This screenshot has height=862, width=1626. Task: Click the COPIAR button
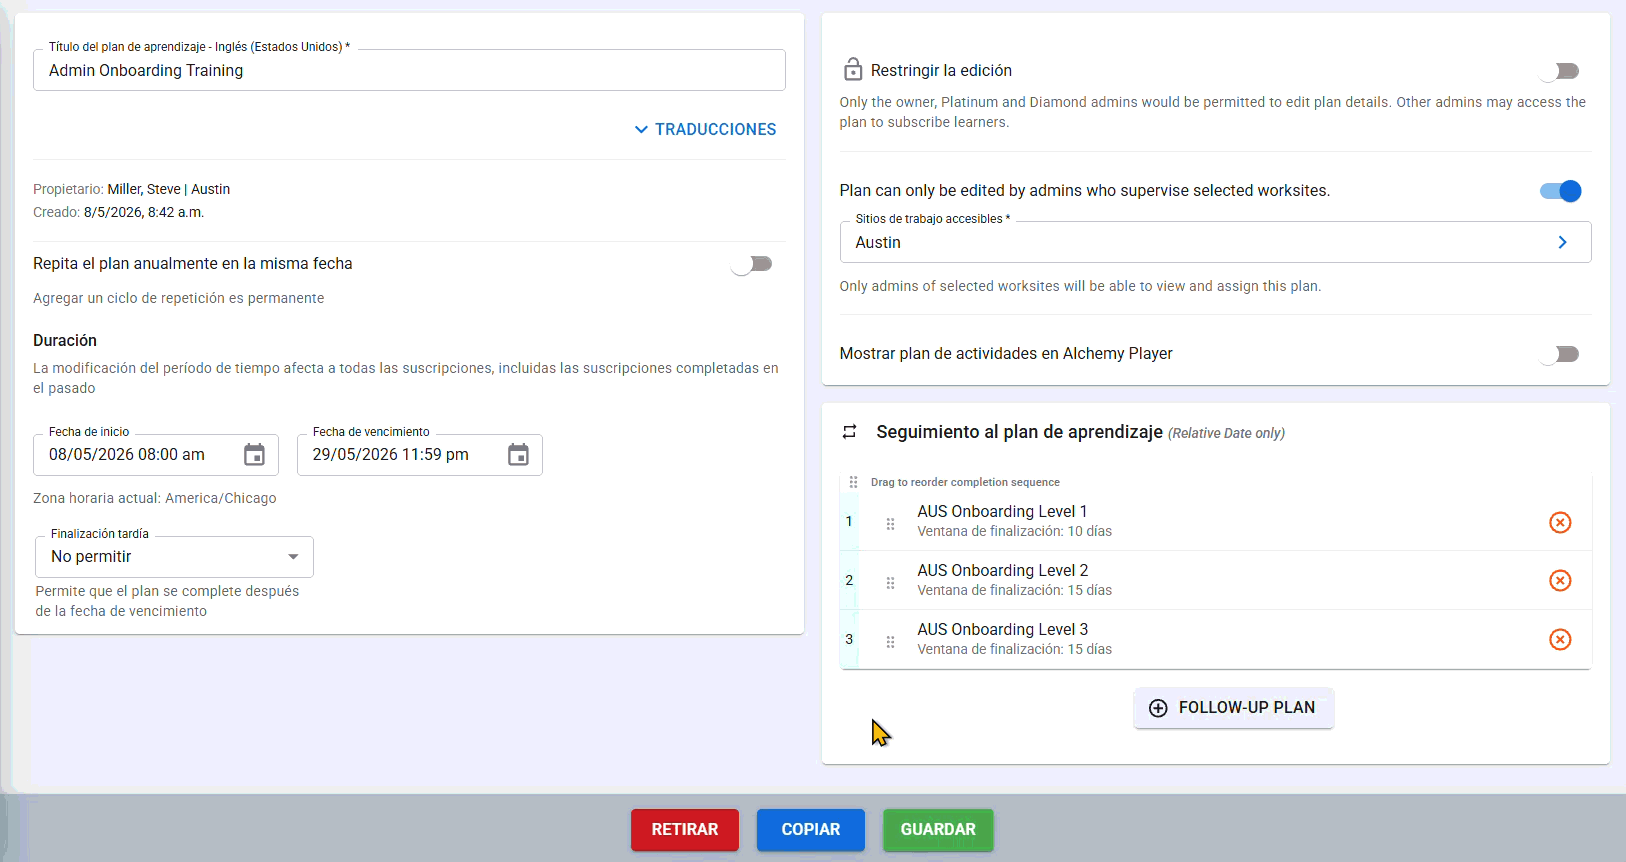(811, 830)
